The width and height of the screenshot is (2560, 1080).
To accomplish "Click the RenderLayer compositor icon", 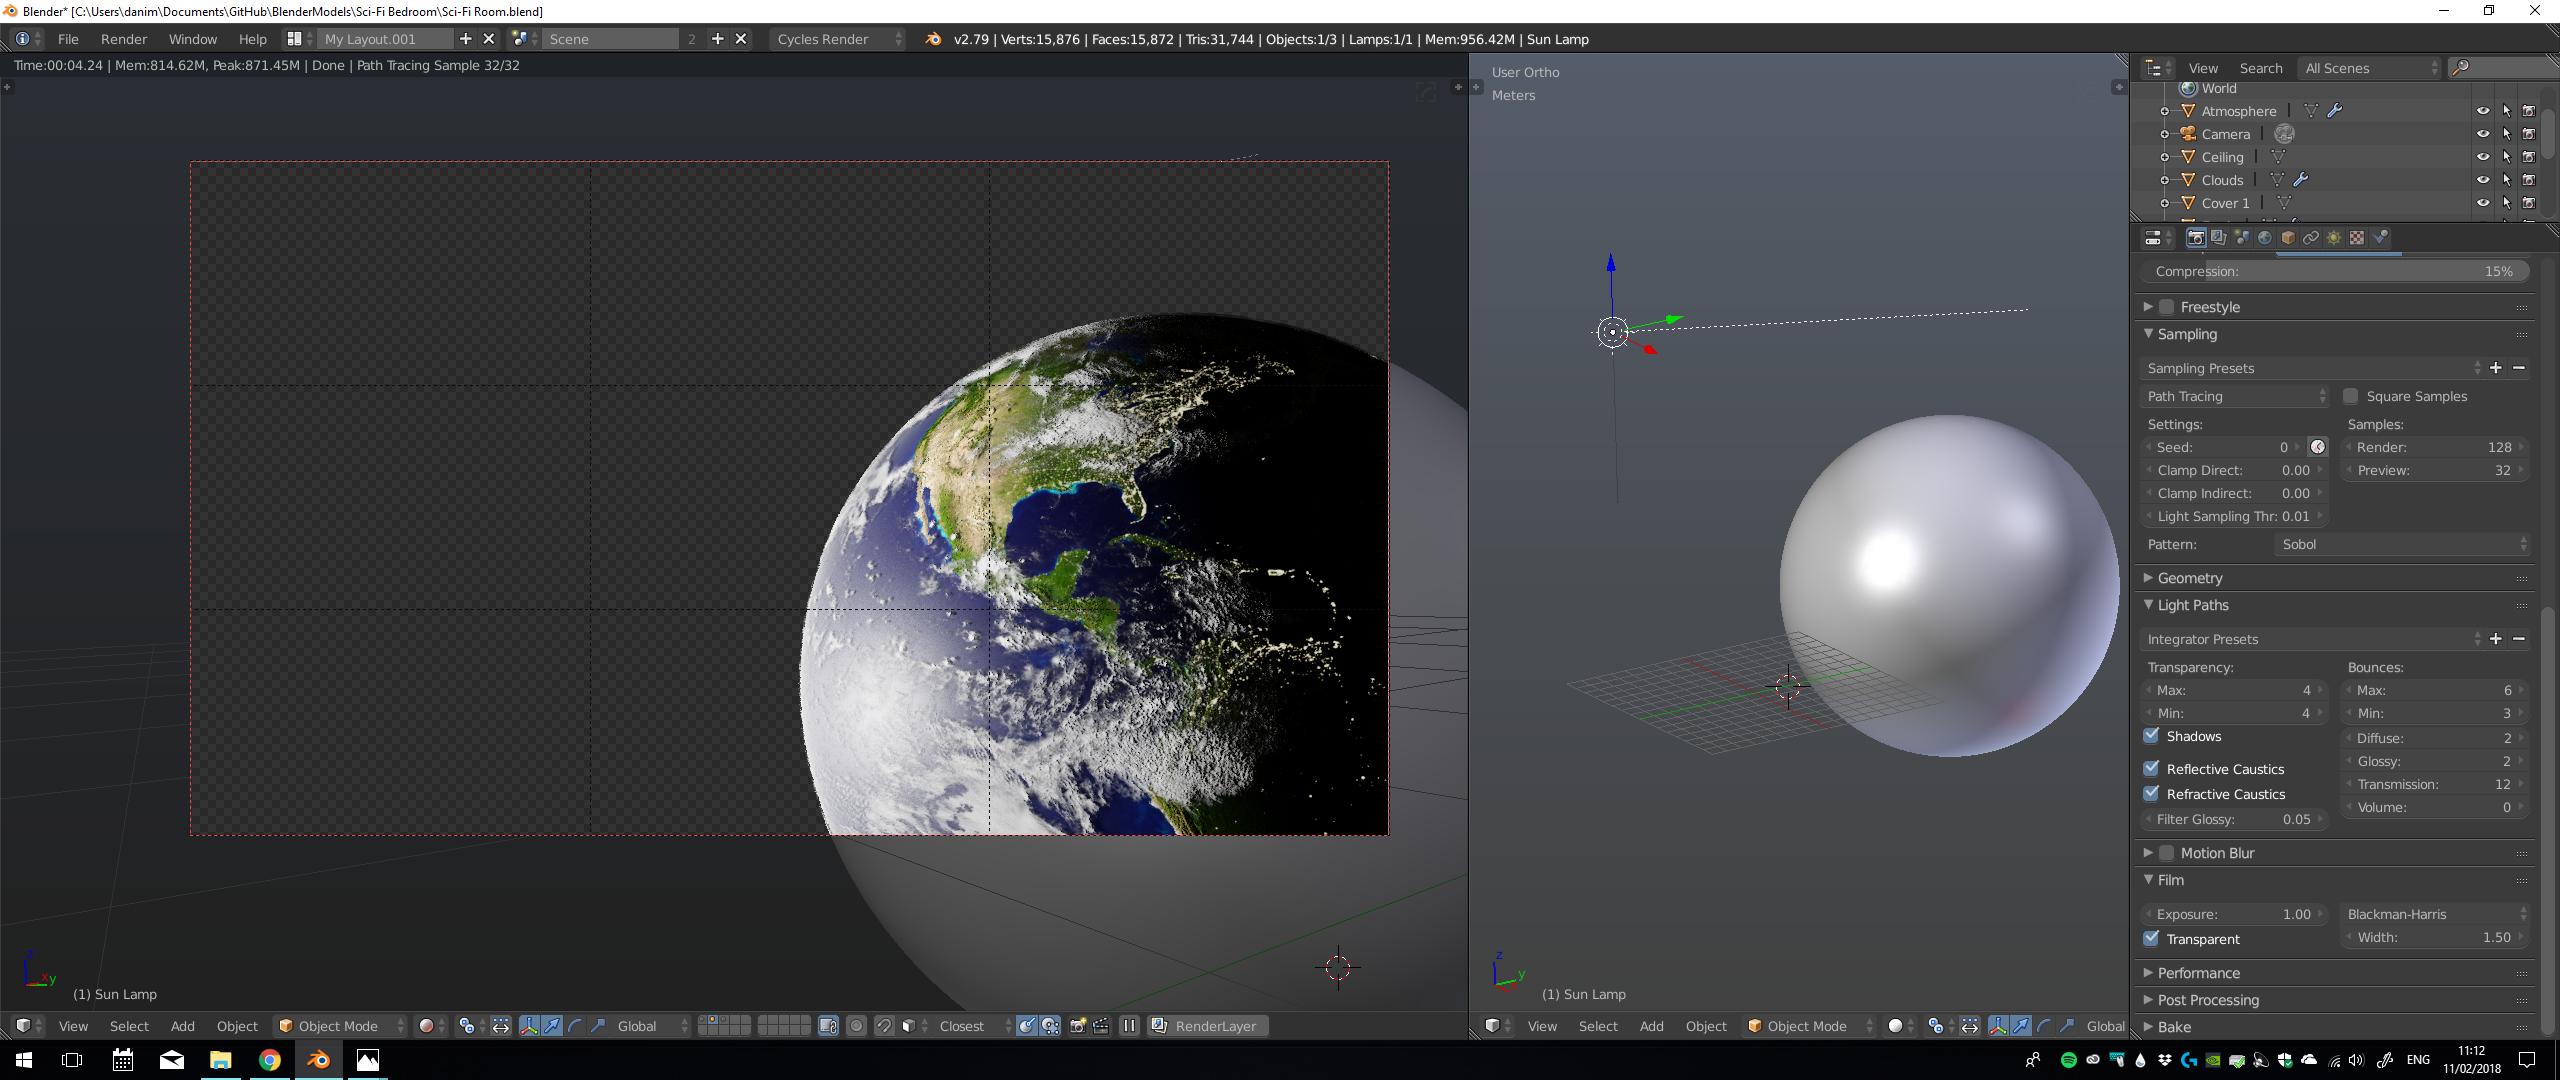I will 1159,1025.
